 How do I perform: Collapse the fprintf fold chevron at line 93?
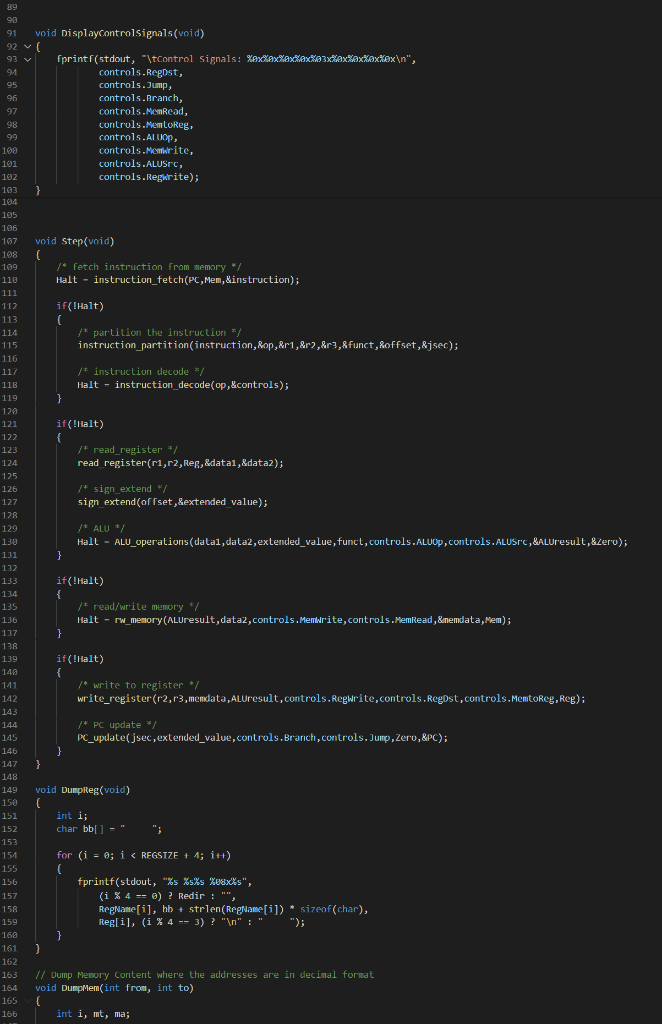(27, 59)
